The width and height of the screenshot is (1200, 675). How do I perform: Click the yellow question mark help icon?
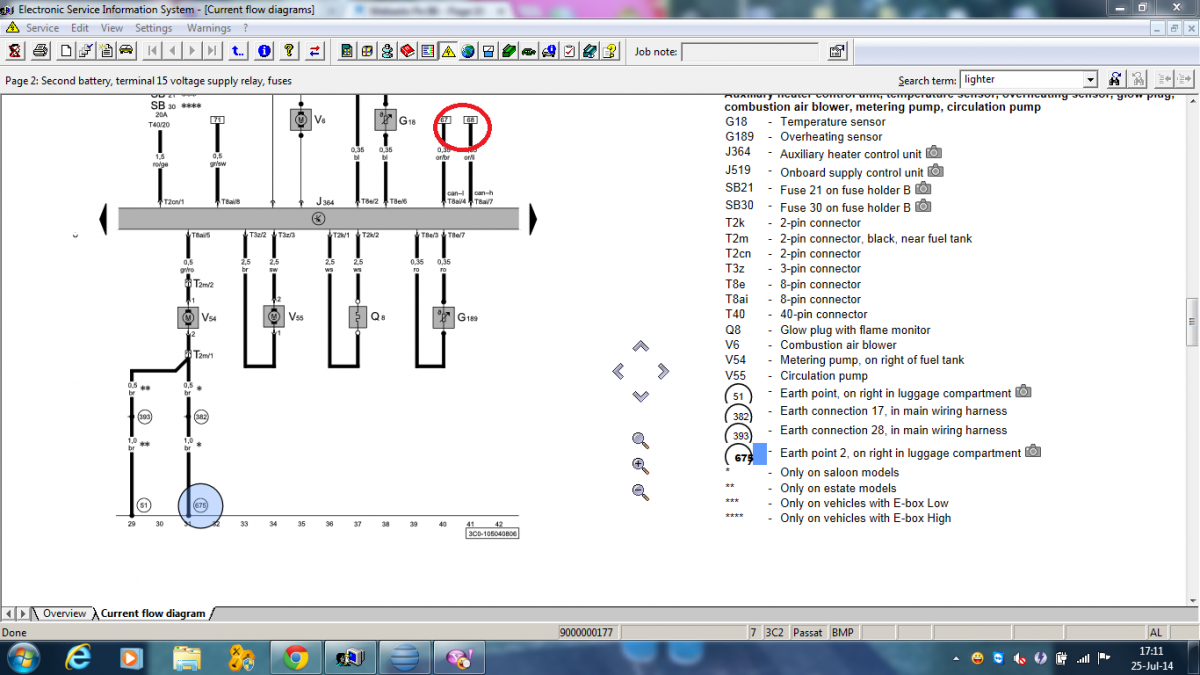click(x=289, y=50)
